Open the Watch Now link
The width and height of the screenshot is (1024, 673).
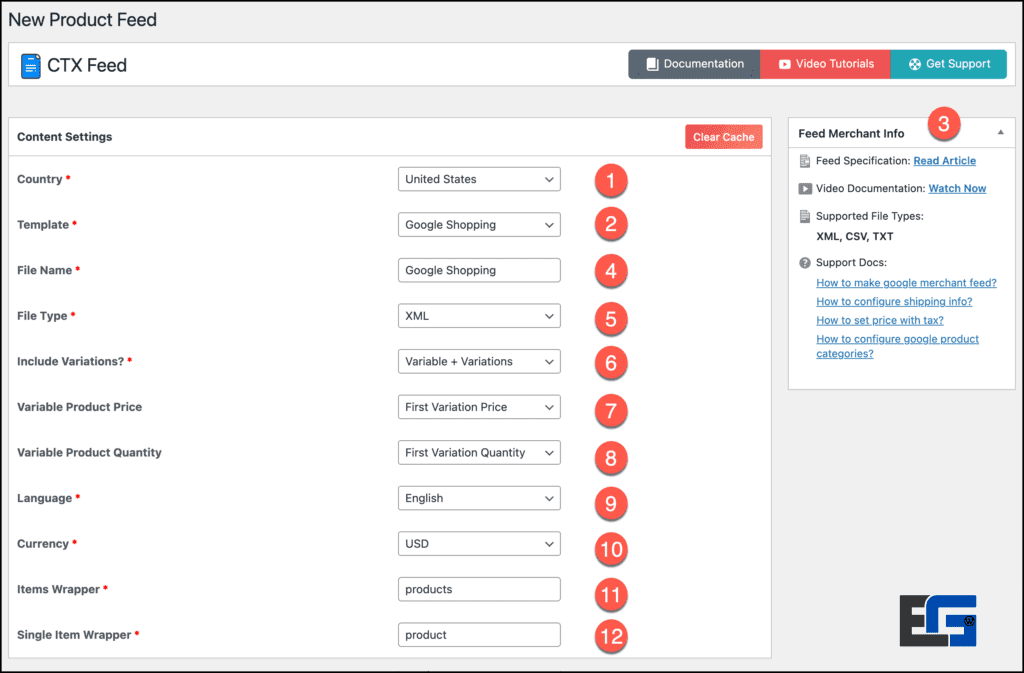coord(957,189)
